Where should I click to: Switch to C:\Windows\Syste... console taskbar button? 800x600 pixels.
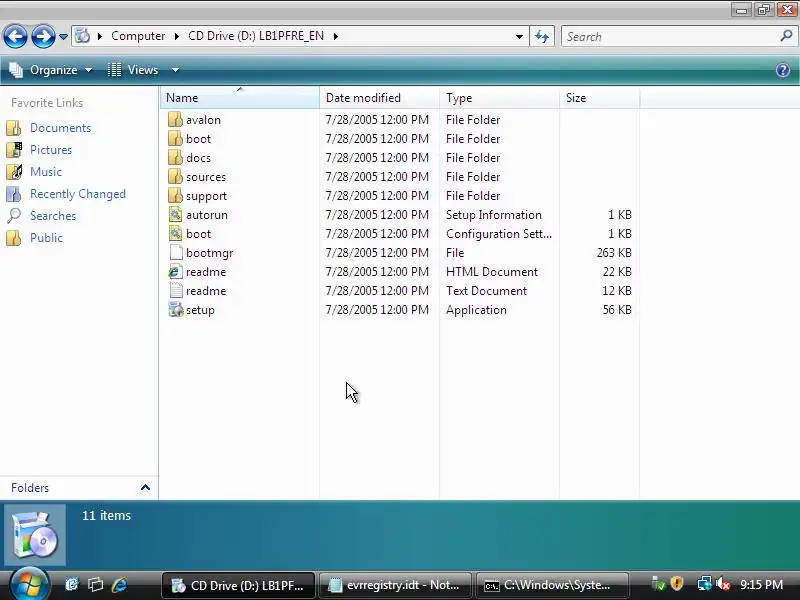(552, 585)
